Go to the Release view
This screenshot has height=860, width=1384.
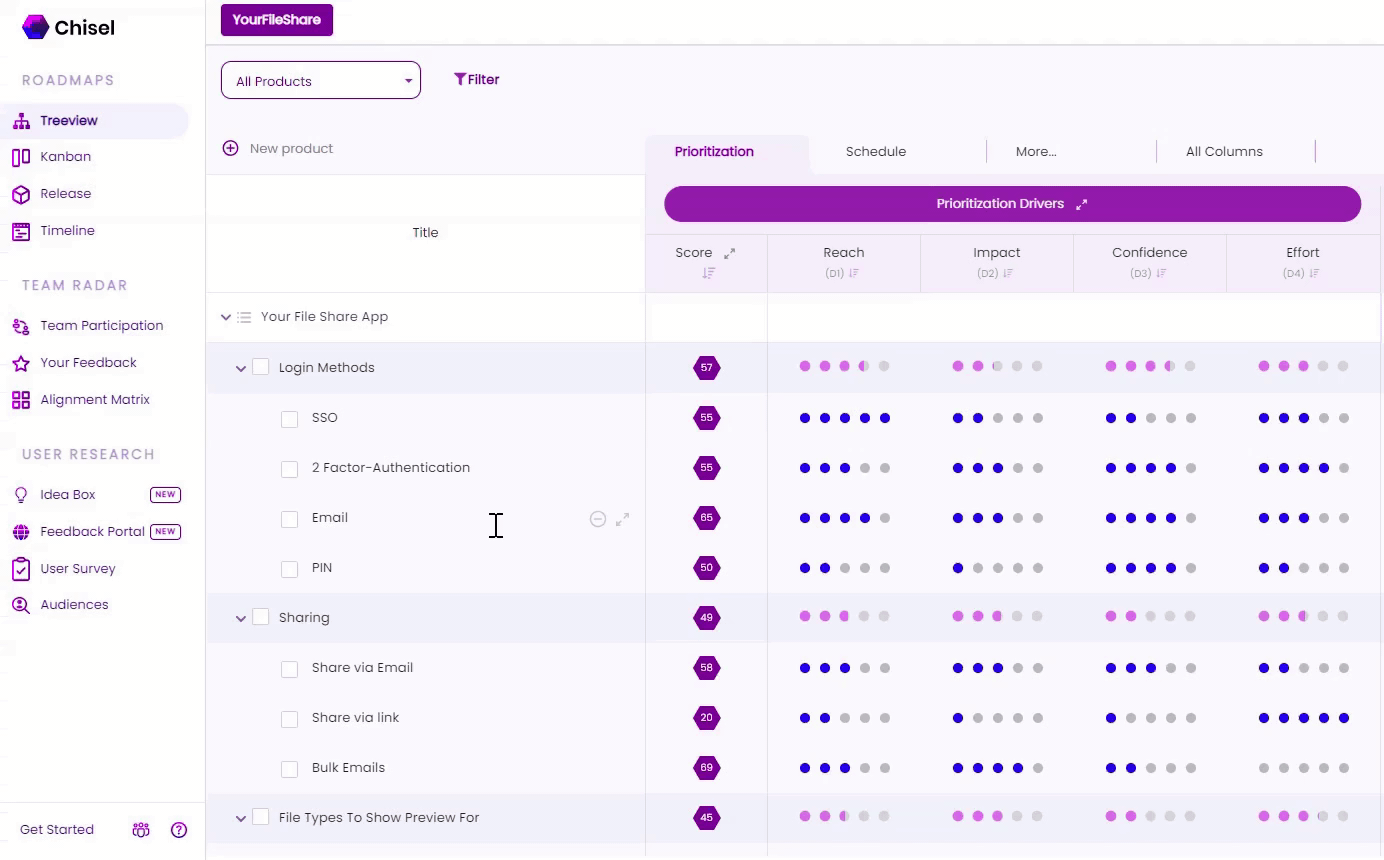point(65,194)
